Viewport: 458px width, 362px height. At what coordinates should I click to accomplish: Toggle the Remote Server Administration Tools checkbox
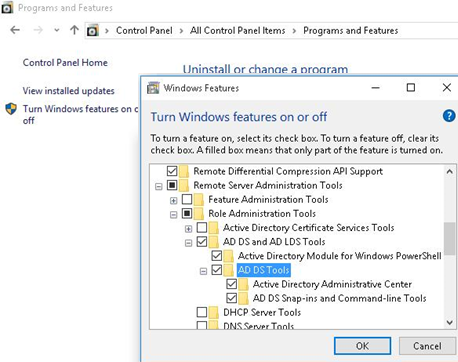(172, 185)
